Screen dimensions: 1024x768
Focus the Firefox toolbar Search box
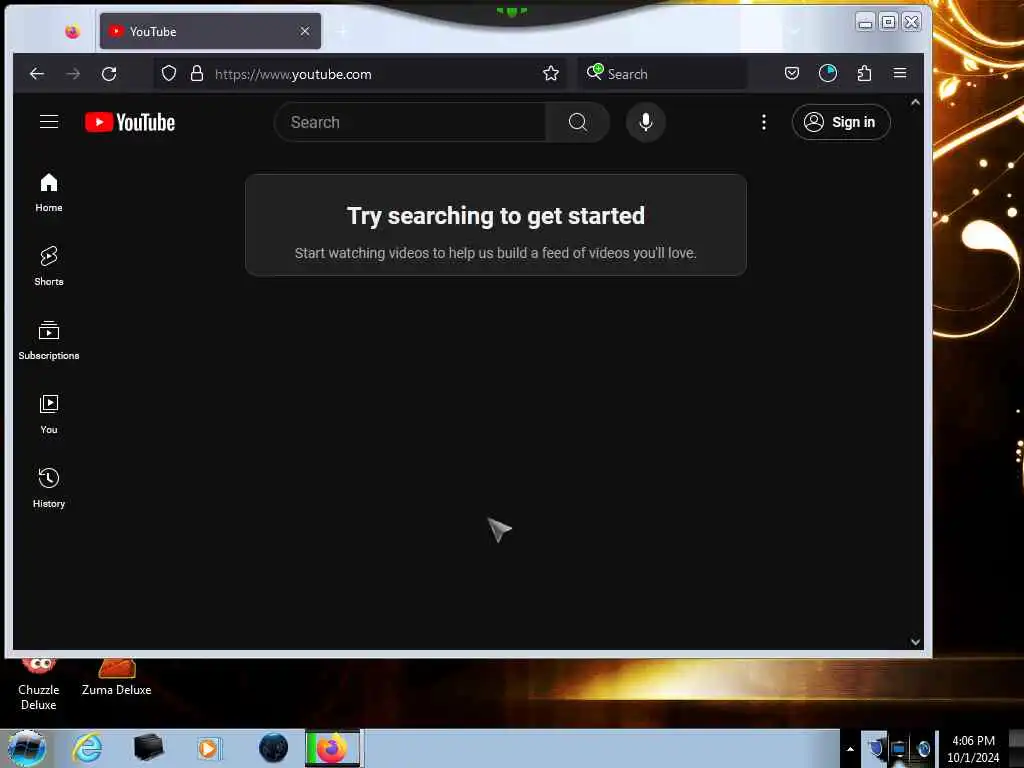point(663,74)
